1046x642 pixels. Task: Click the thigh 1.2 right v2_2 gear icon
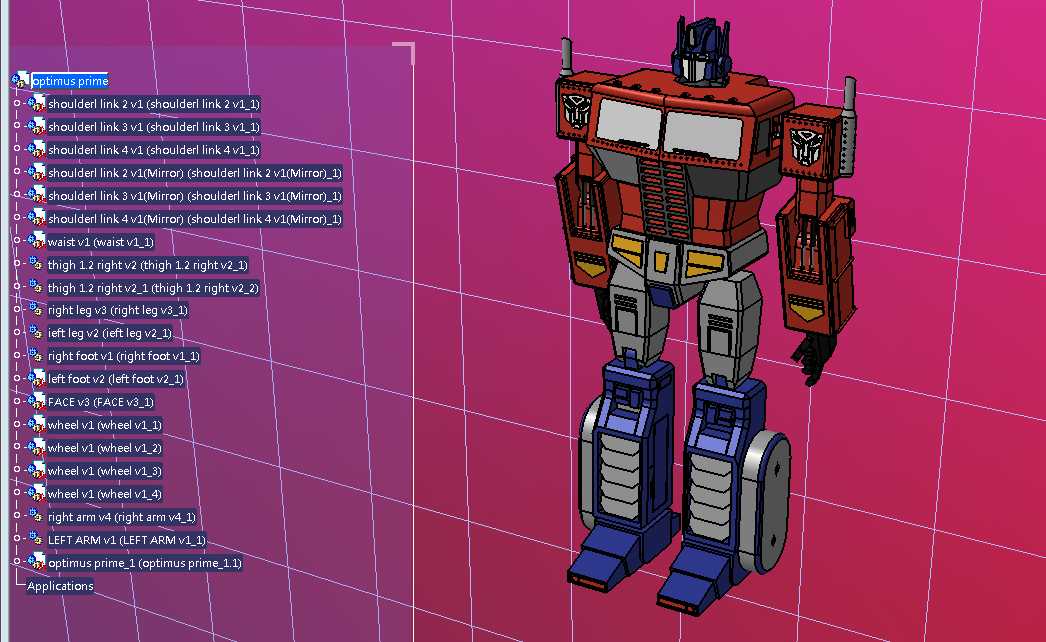[36, 287]
